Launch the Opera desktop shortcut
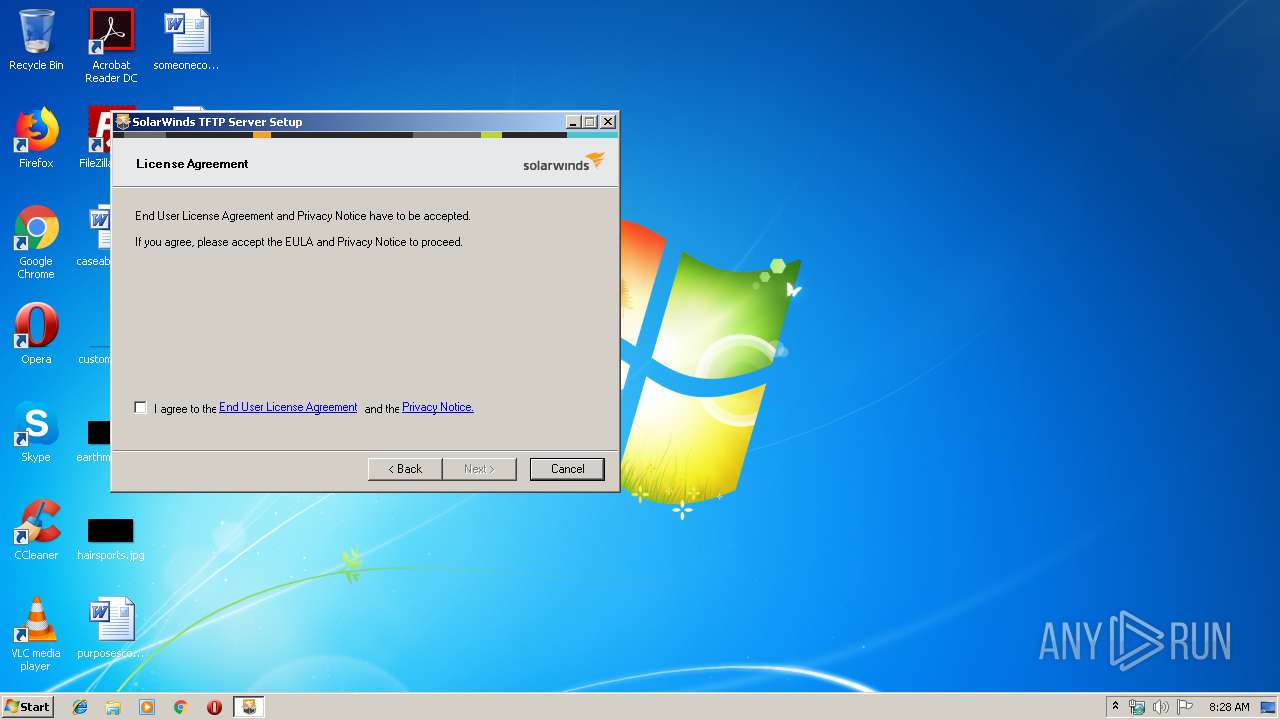This screenshot has height=720, width=1280. tap(36, 334)
